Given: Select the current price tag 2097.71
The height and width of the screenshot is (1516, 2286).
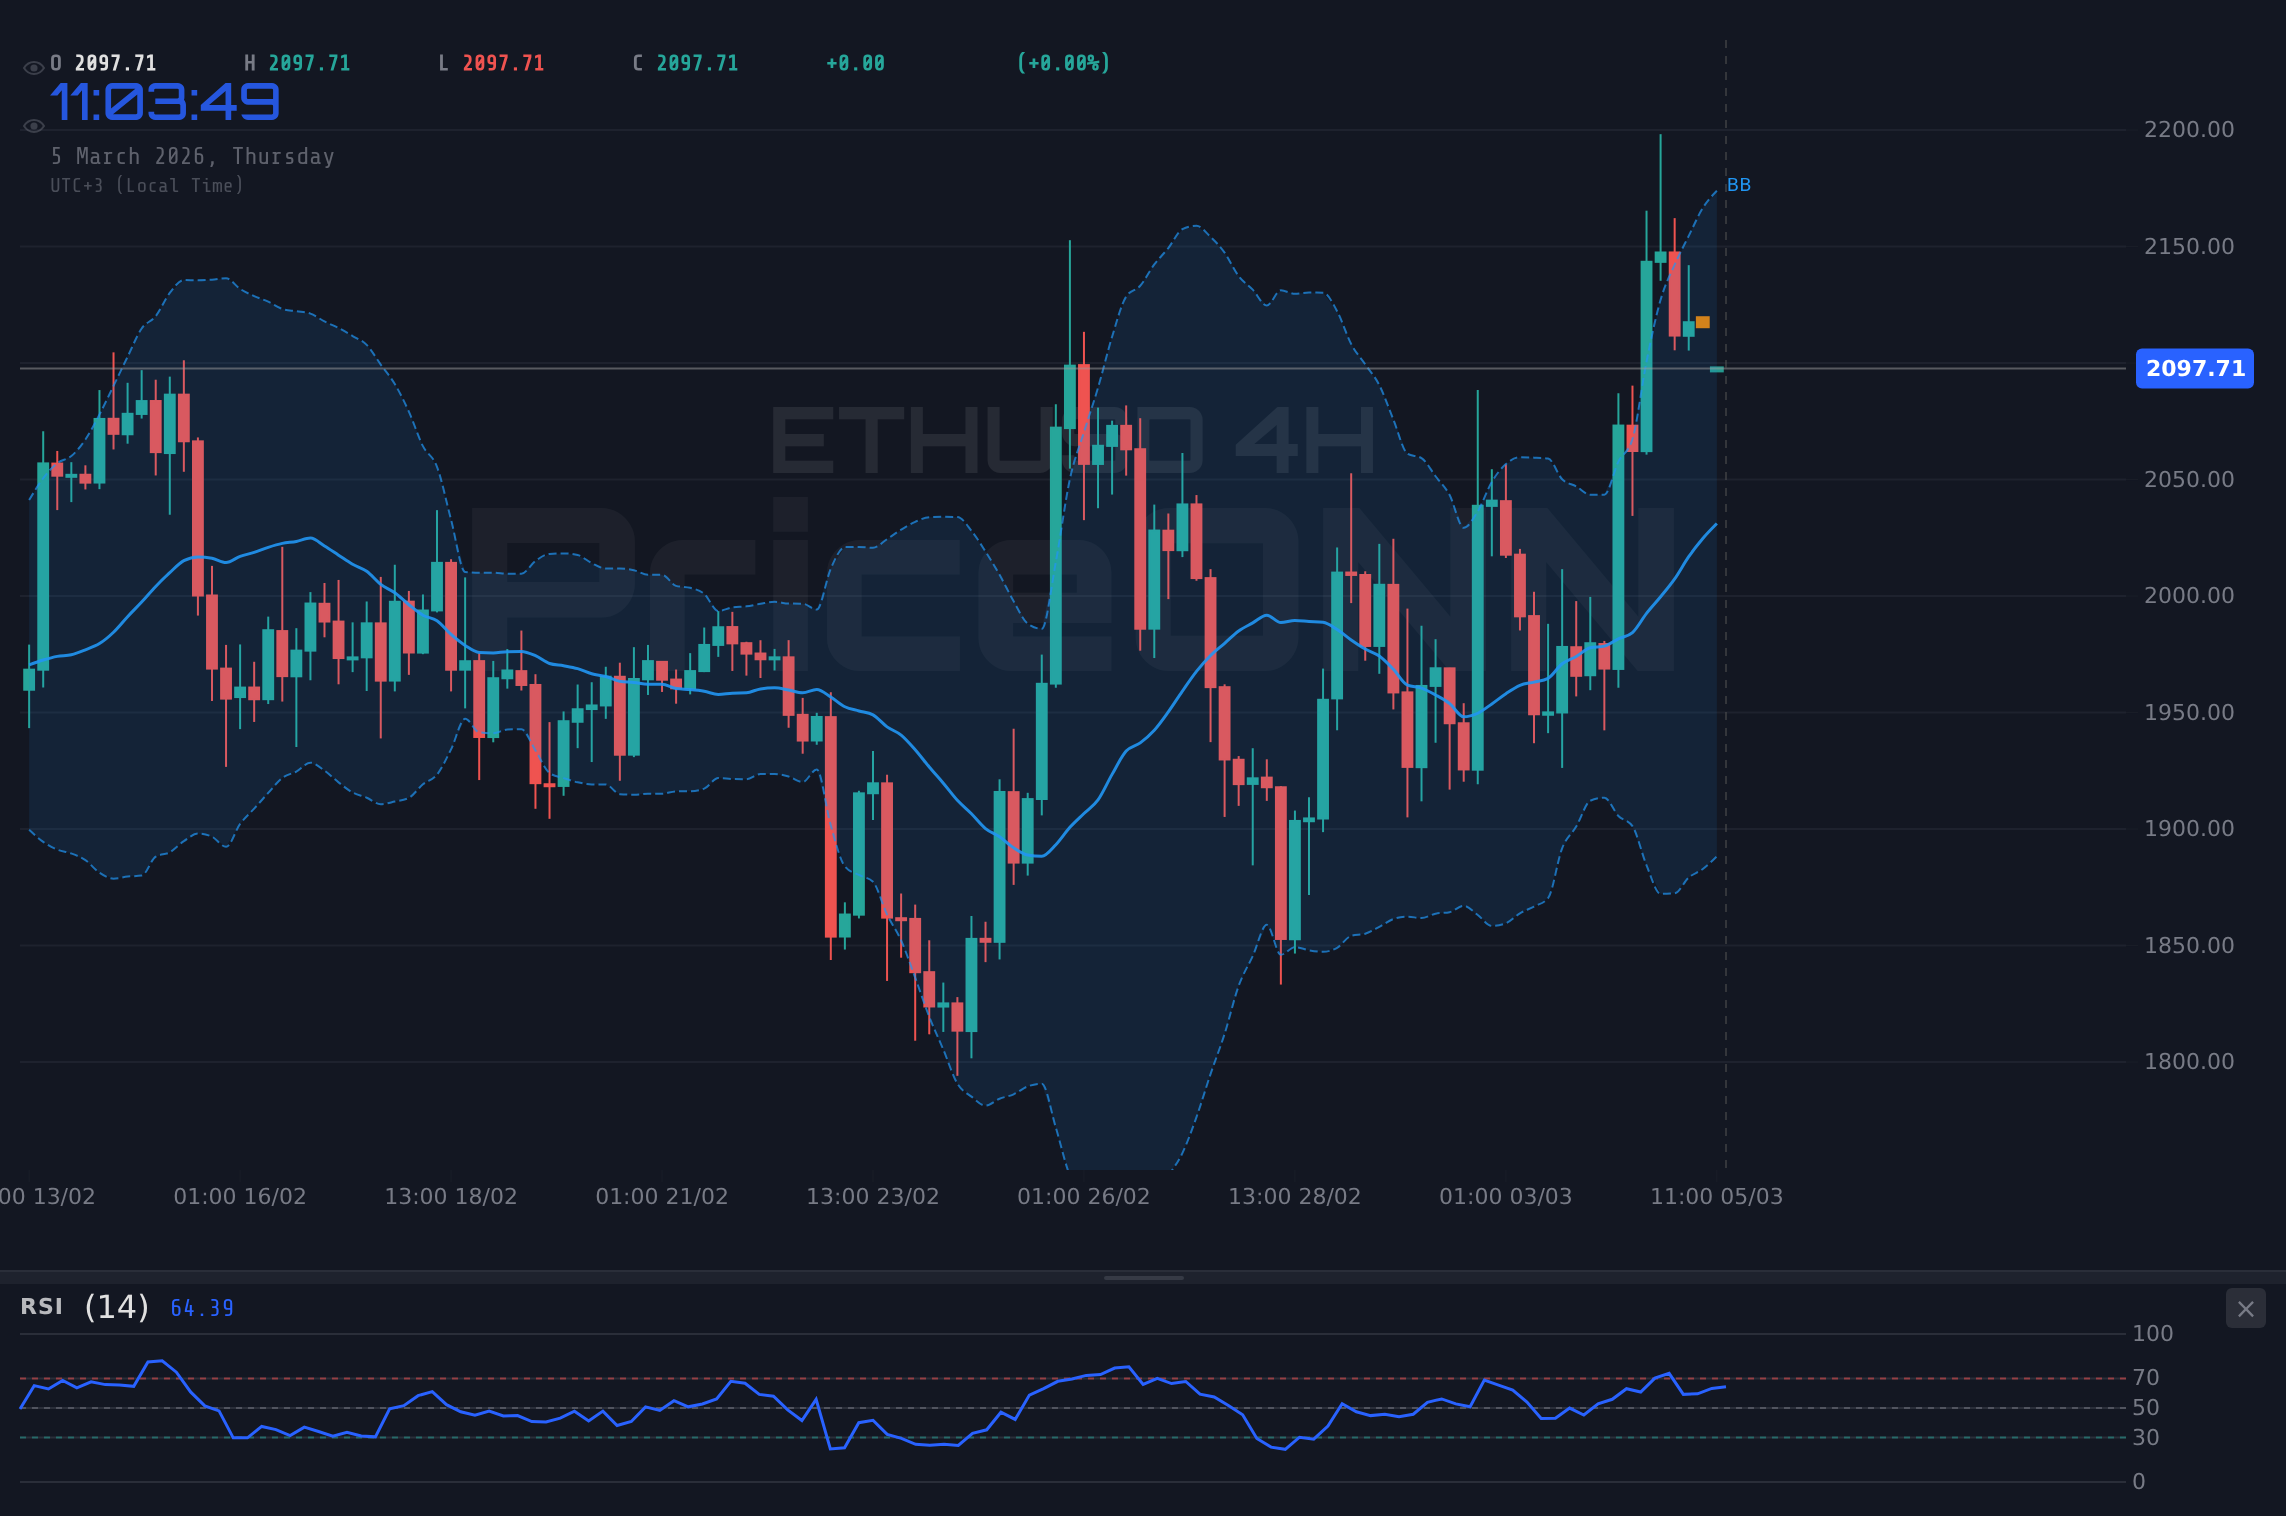Looking at the screenshot, I should (2193, 368).
